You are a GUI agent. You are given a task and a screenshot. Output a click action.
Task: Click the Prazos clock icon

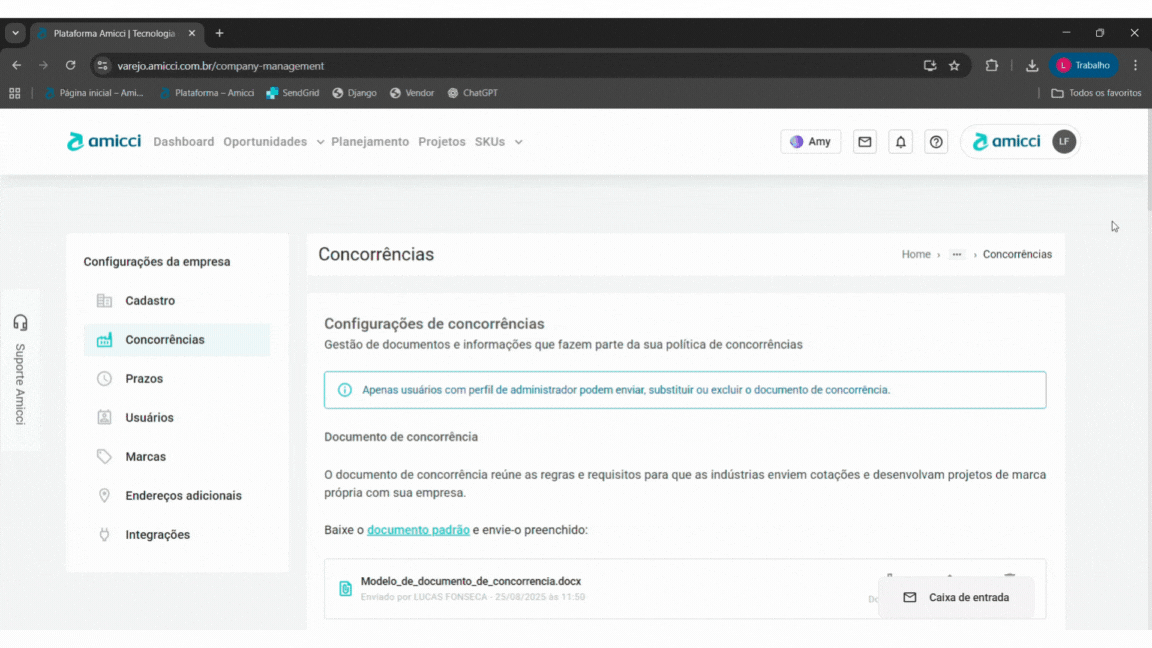point(105,378)
